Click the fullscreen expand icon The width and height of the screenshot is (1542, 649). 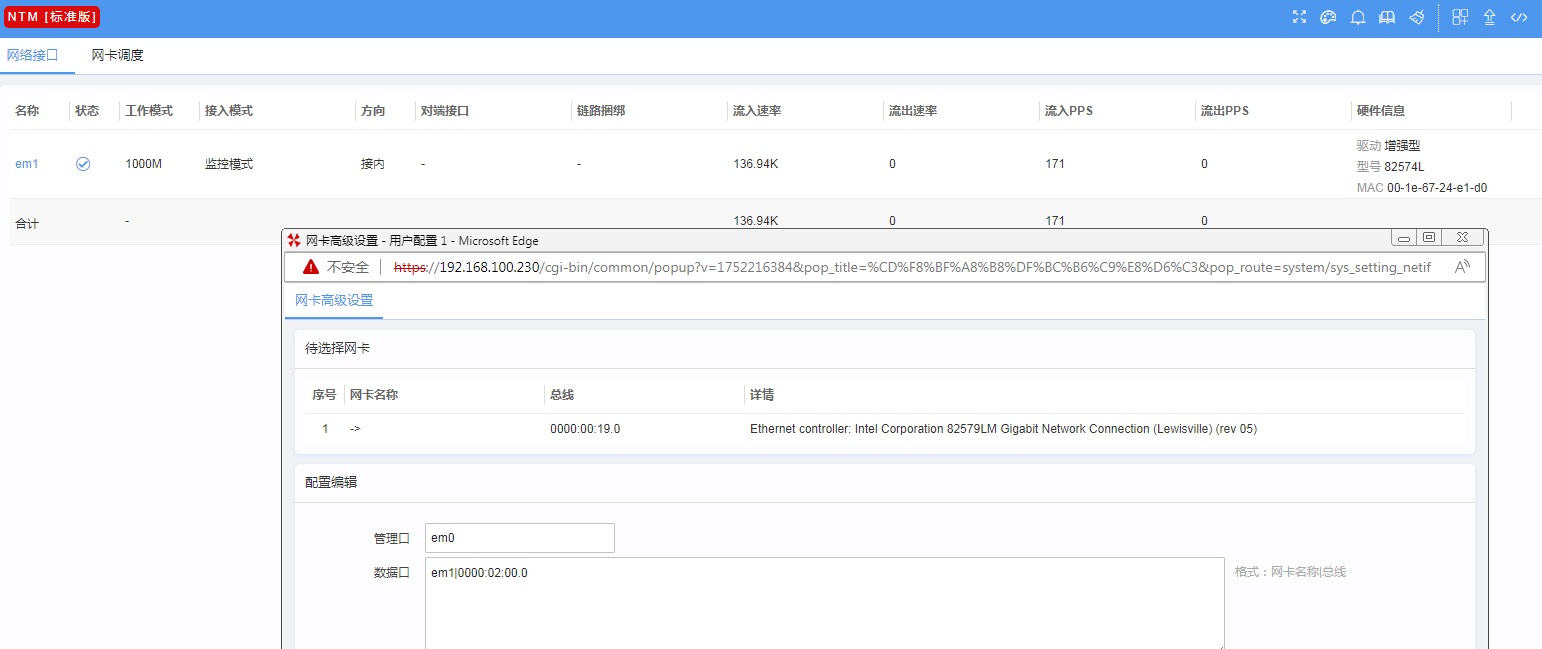pos(1299,17)
